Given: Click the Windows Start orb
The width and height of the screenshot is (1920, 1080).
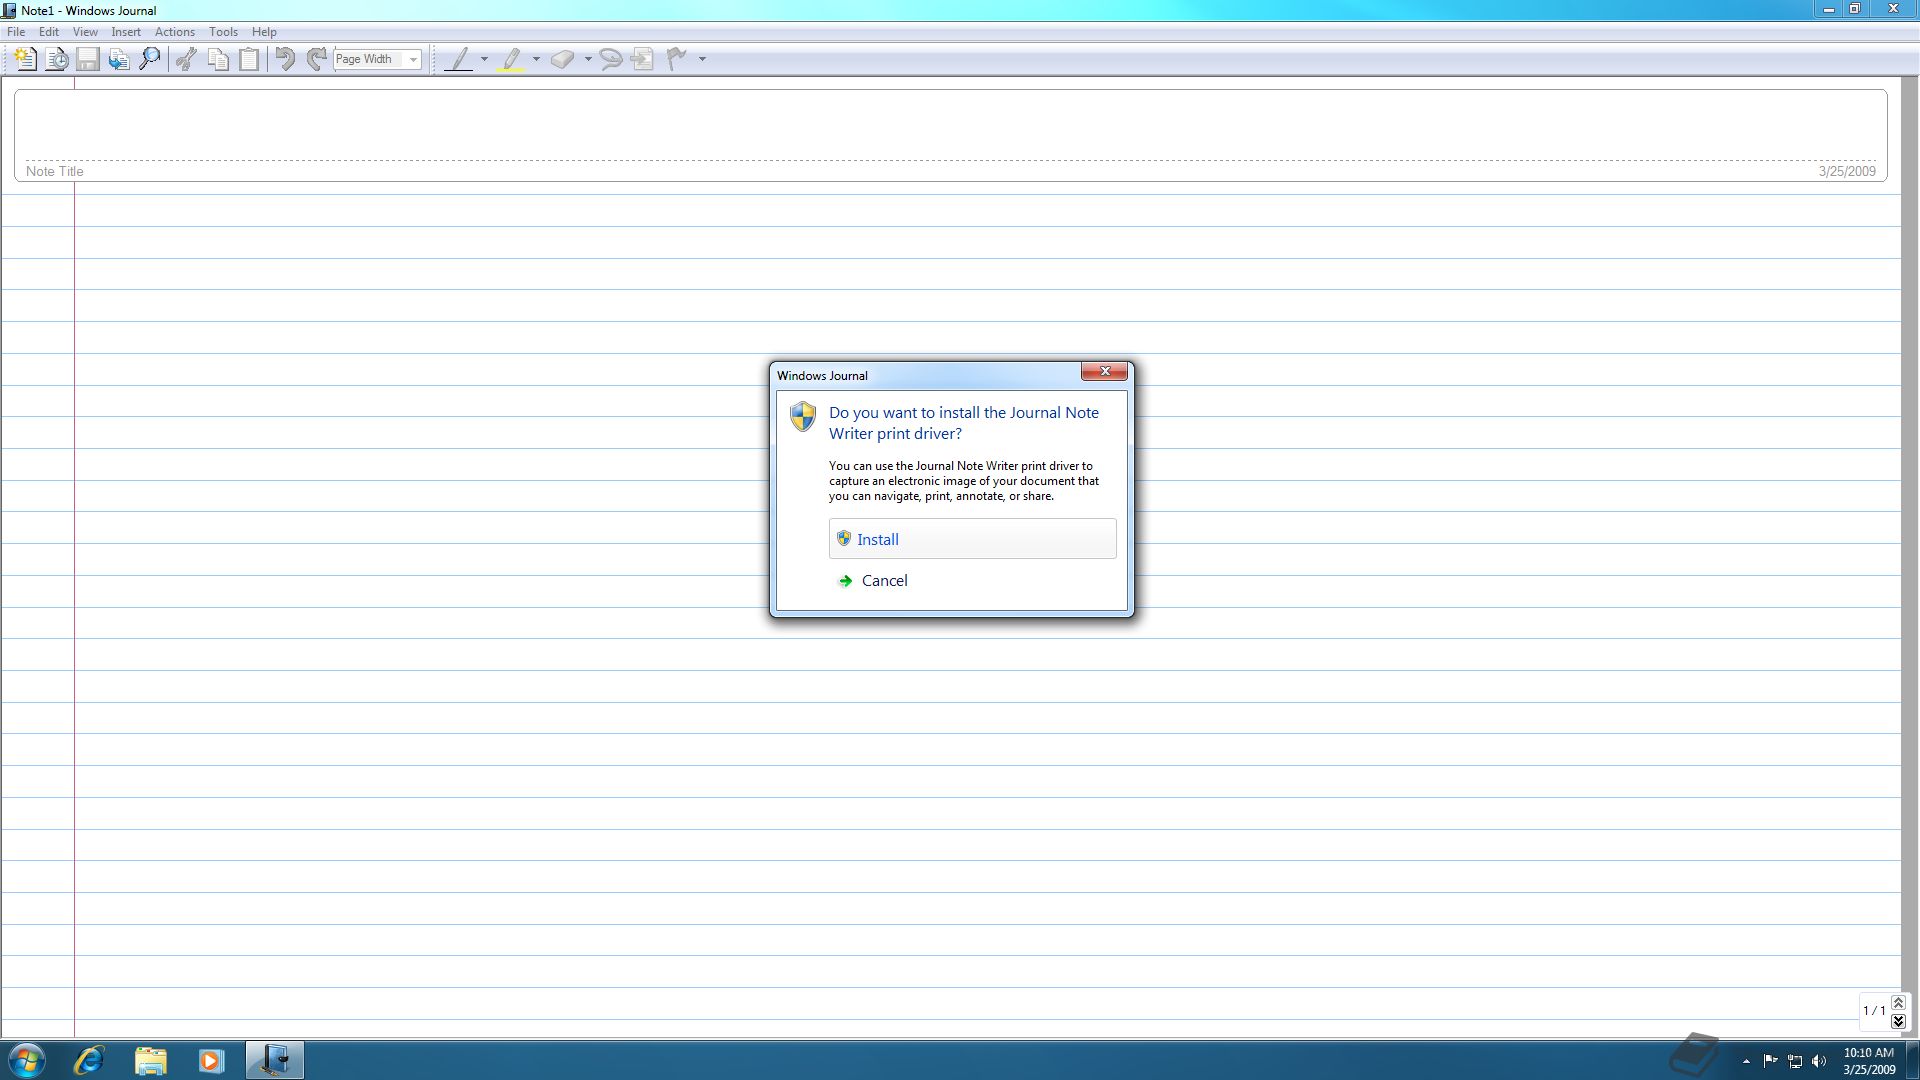Looking at the screenshot, I should [27, 1060].
